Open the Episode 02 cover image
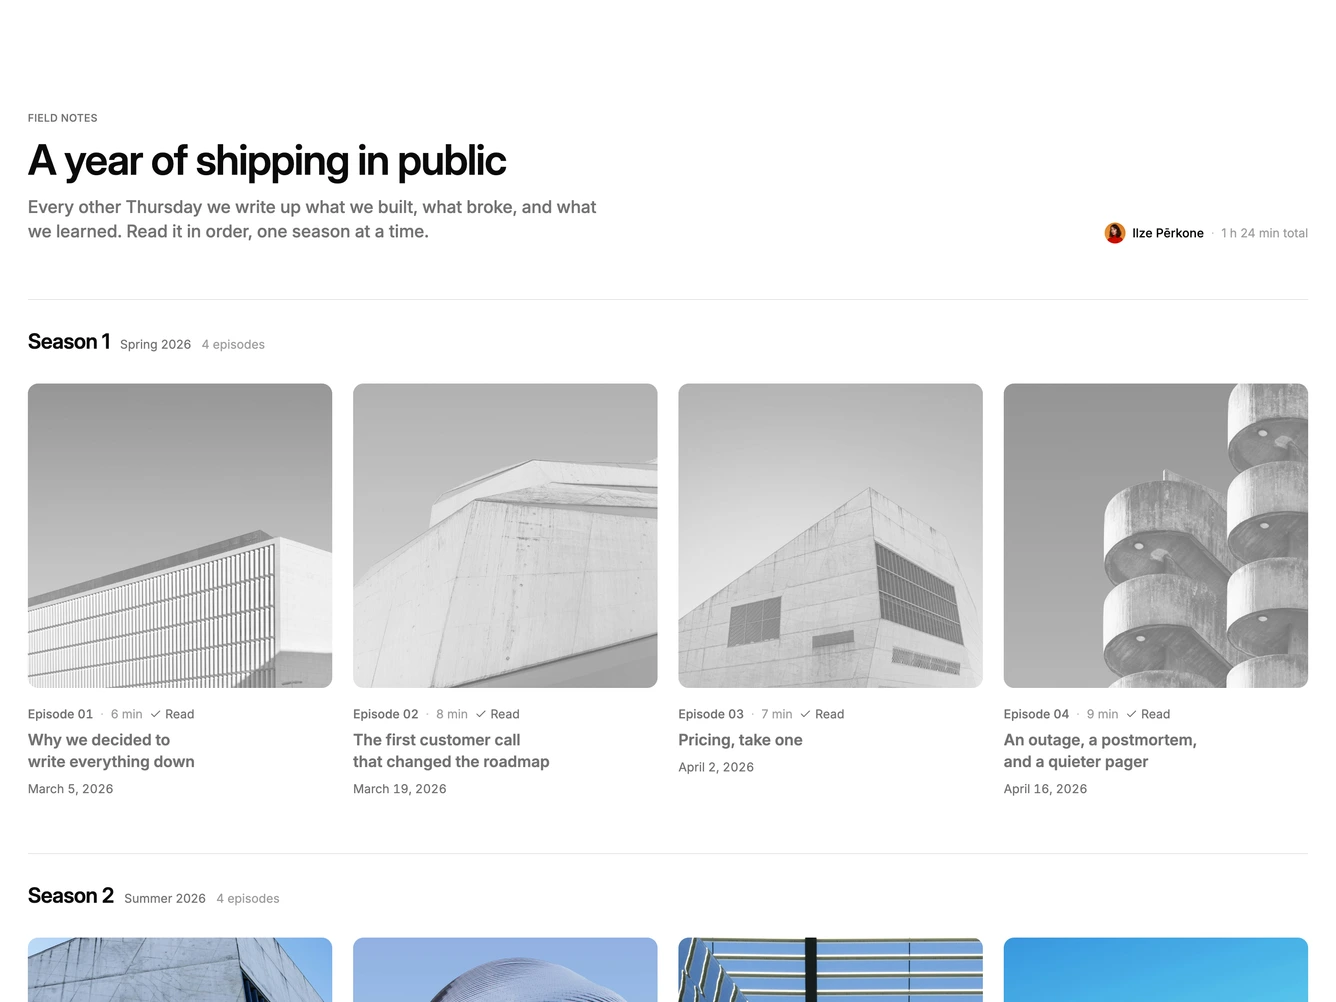The height and width of the screenshot is (1002, 1336). click(505, 536)
